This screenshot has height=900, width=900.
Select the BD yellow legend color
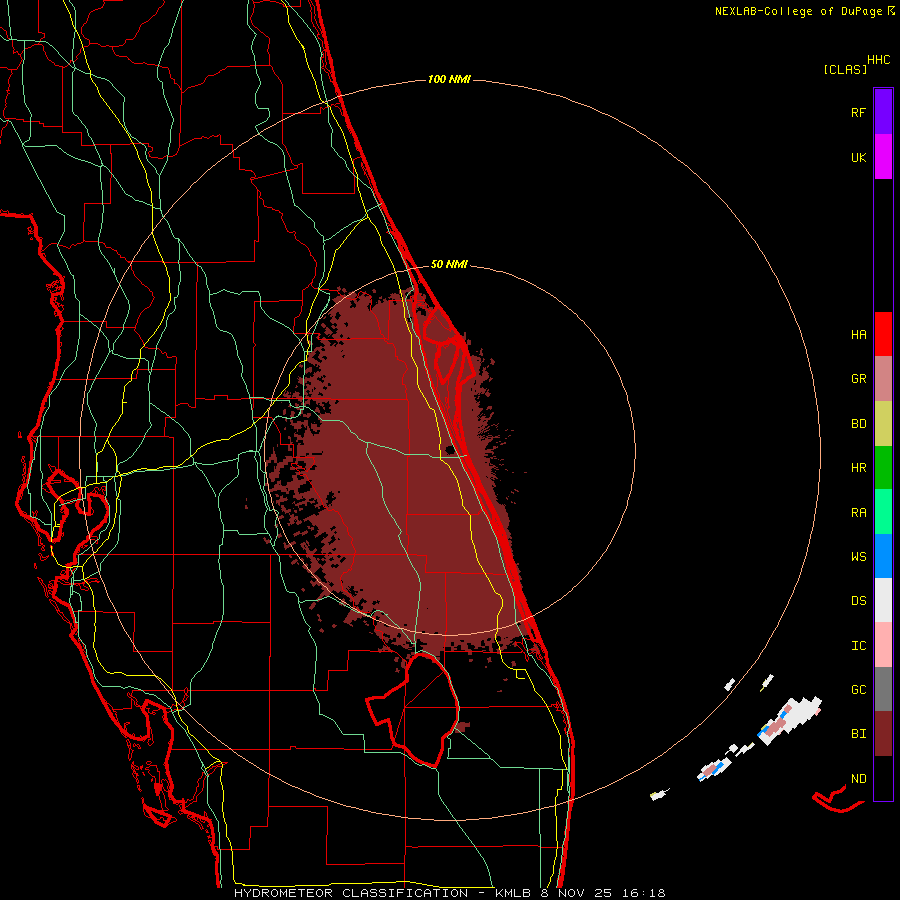(x=883, y=424)
